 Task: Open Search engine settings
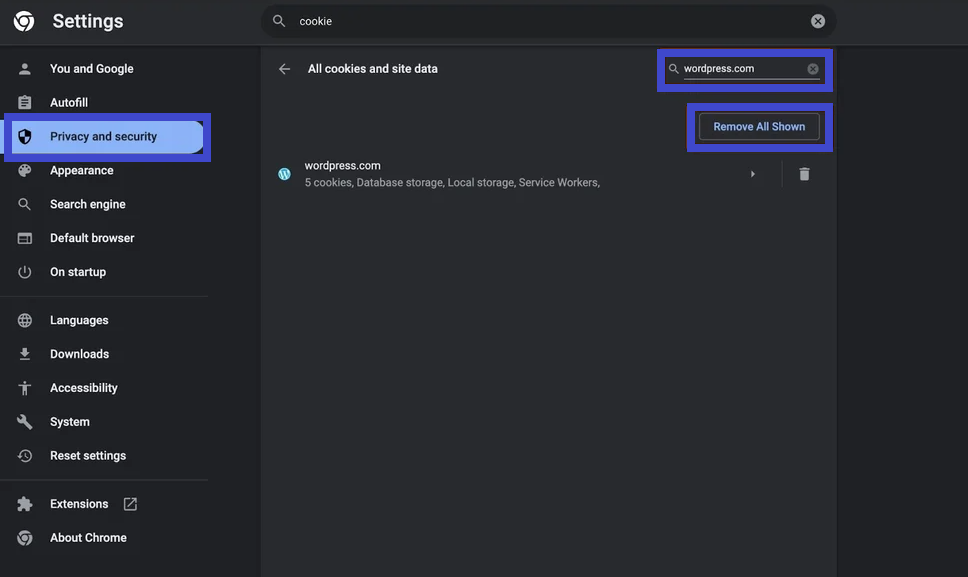pyautogui.click(x=88, y=204)
